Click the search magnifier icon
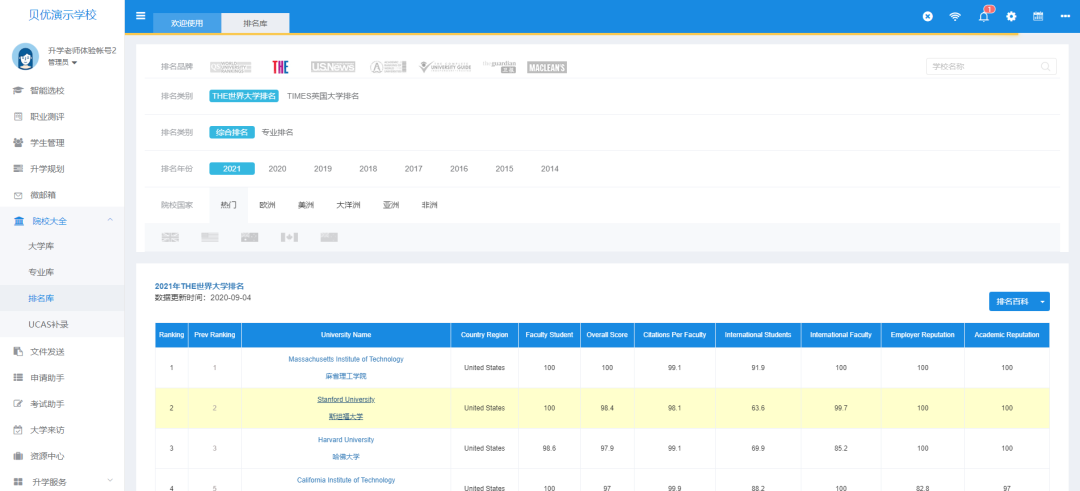 click(x=1046, y=67)
